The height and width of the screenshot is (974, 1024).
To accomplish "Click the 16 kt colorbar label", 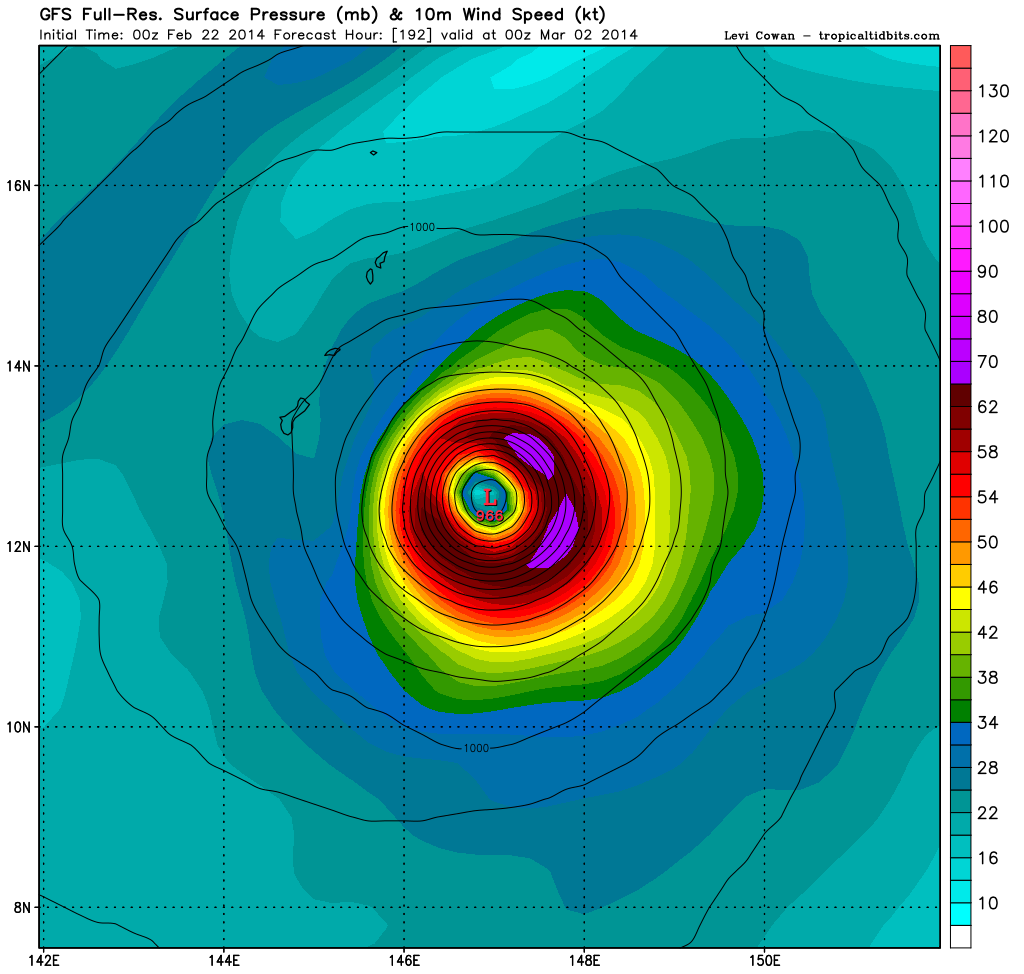I will click(x=988, y=858).
